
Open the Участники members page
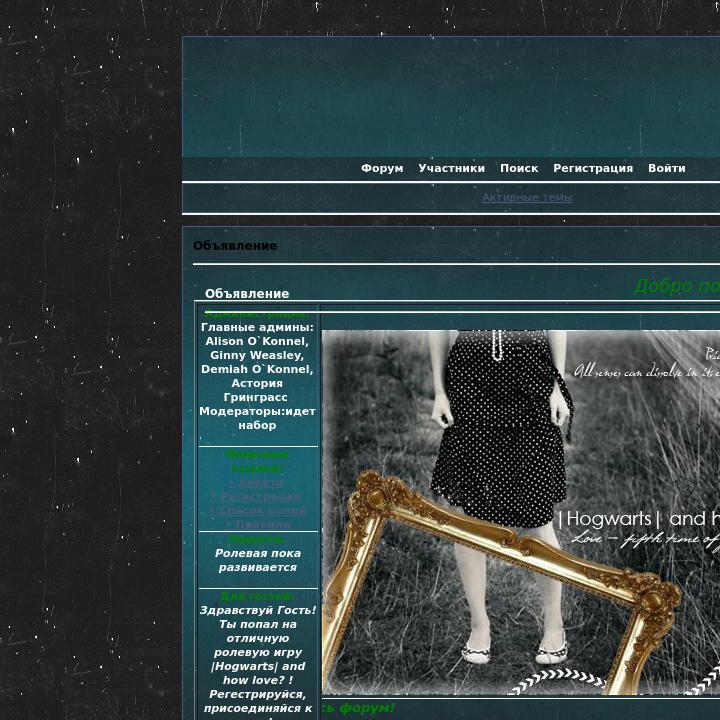451,169
